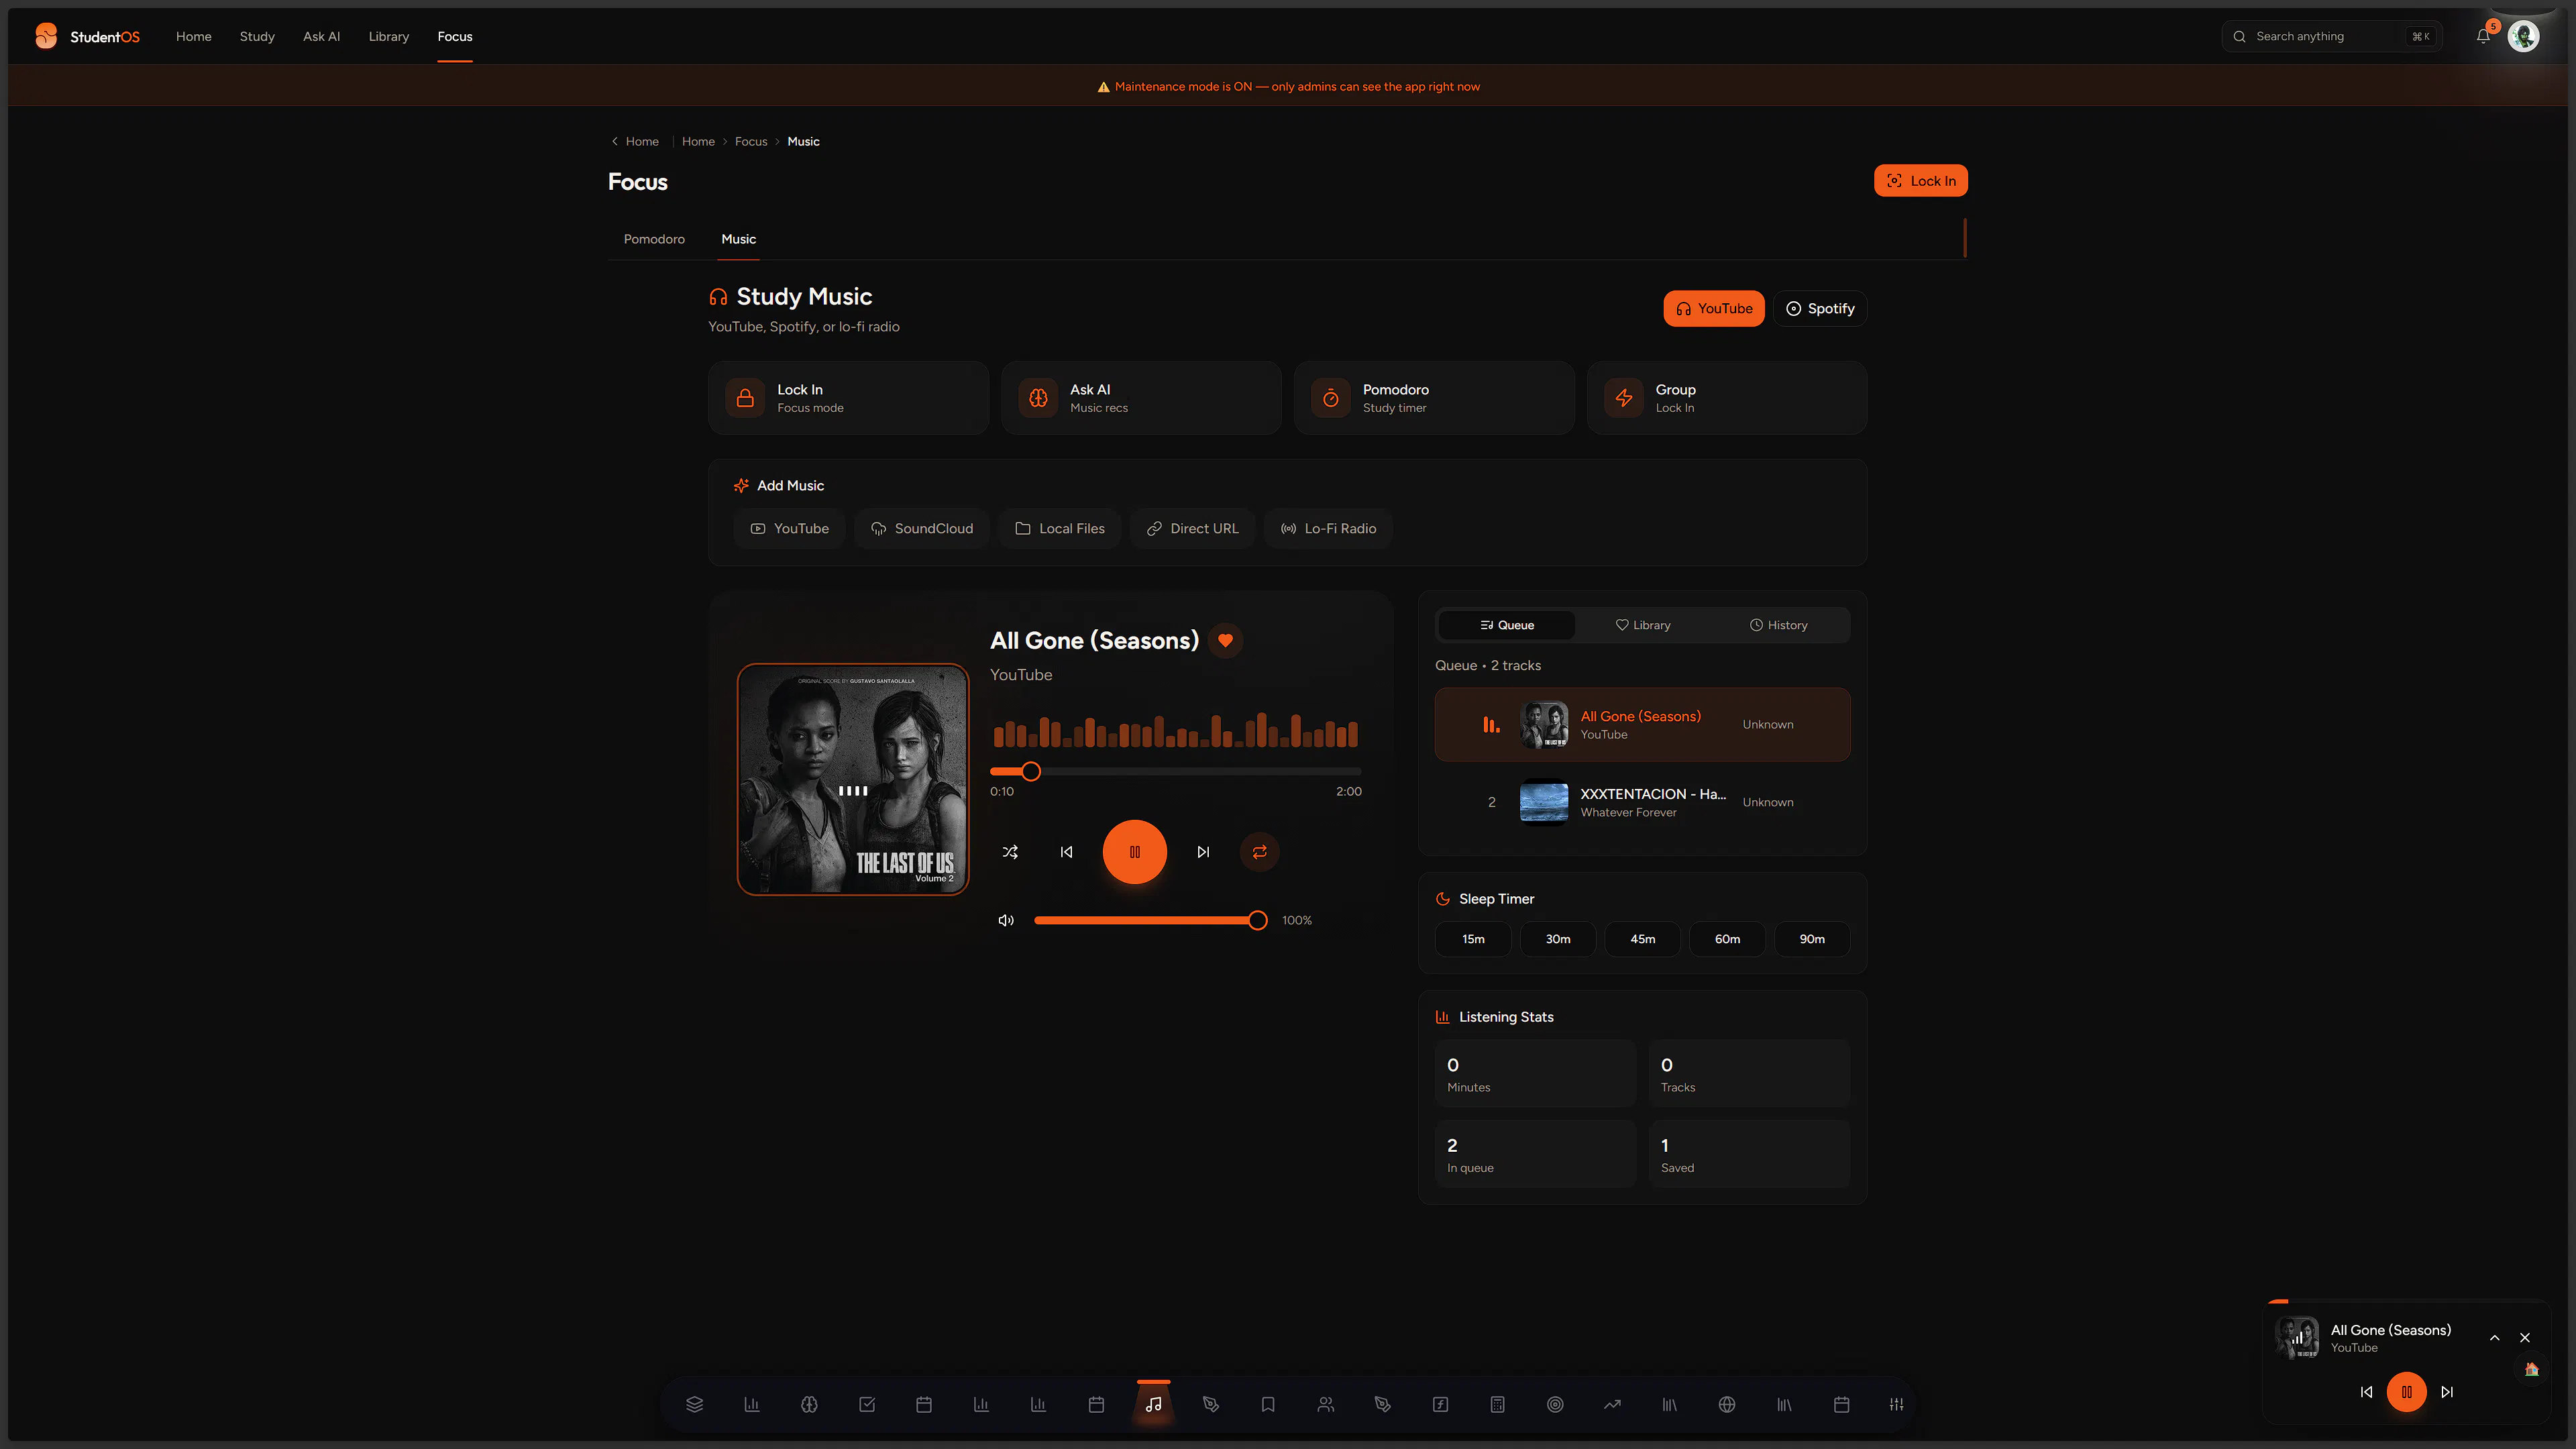Screen dimensions: 2576x1449
Task: Pause from the mini player
Action: (x=2407, y=1392)
